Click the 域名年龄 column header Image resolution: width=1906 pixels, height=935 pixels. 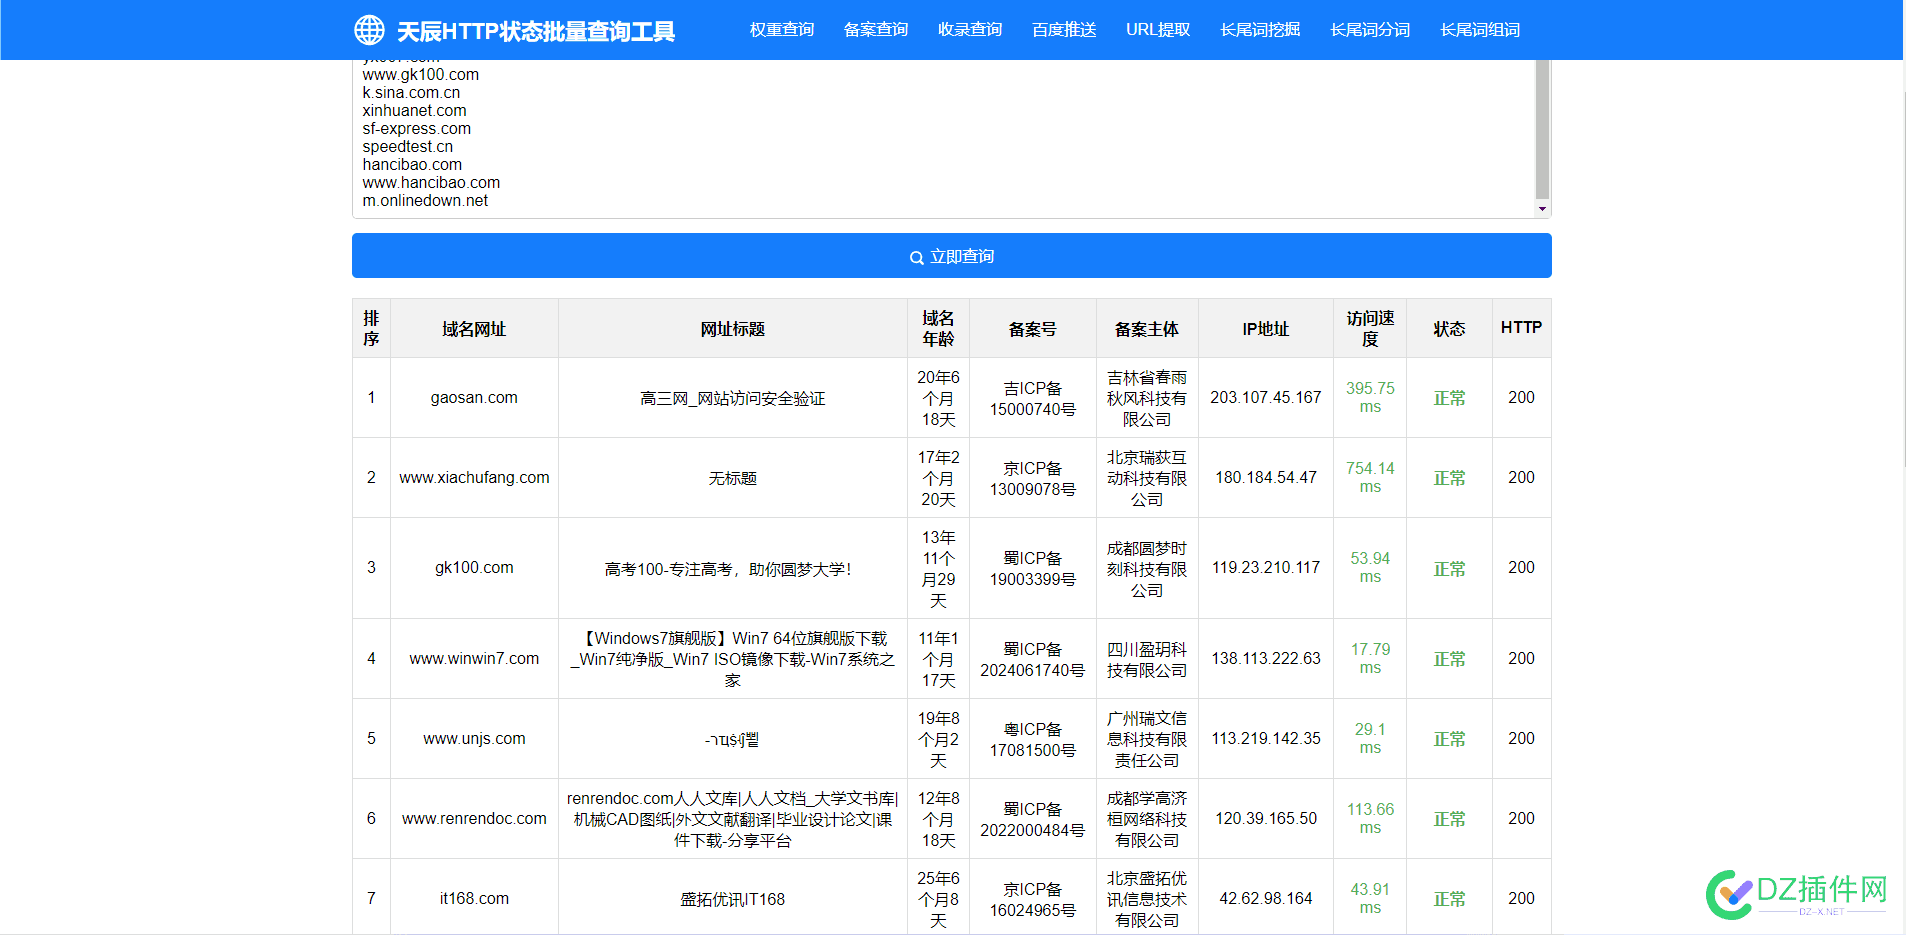coord(938,329)
